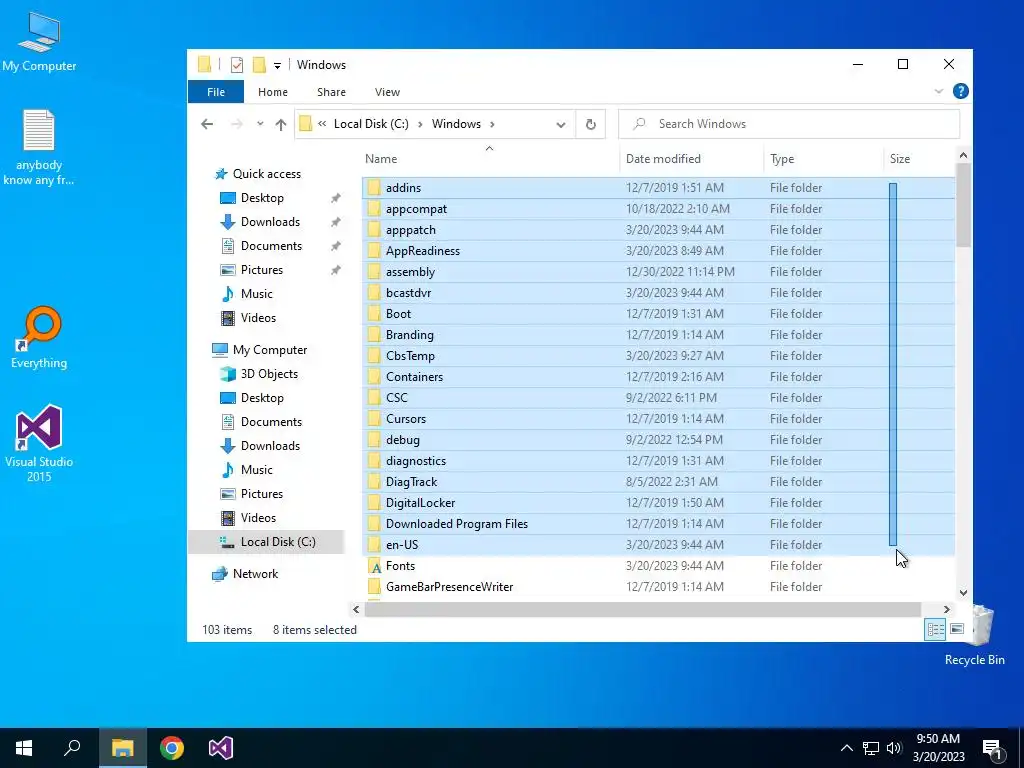Expand the Windows breadcrumb chevron

coord(492,124)
